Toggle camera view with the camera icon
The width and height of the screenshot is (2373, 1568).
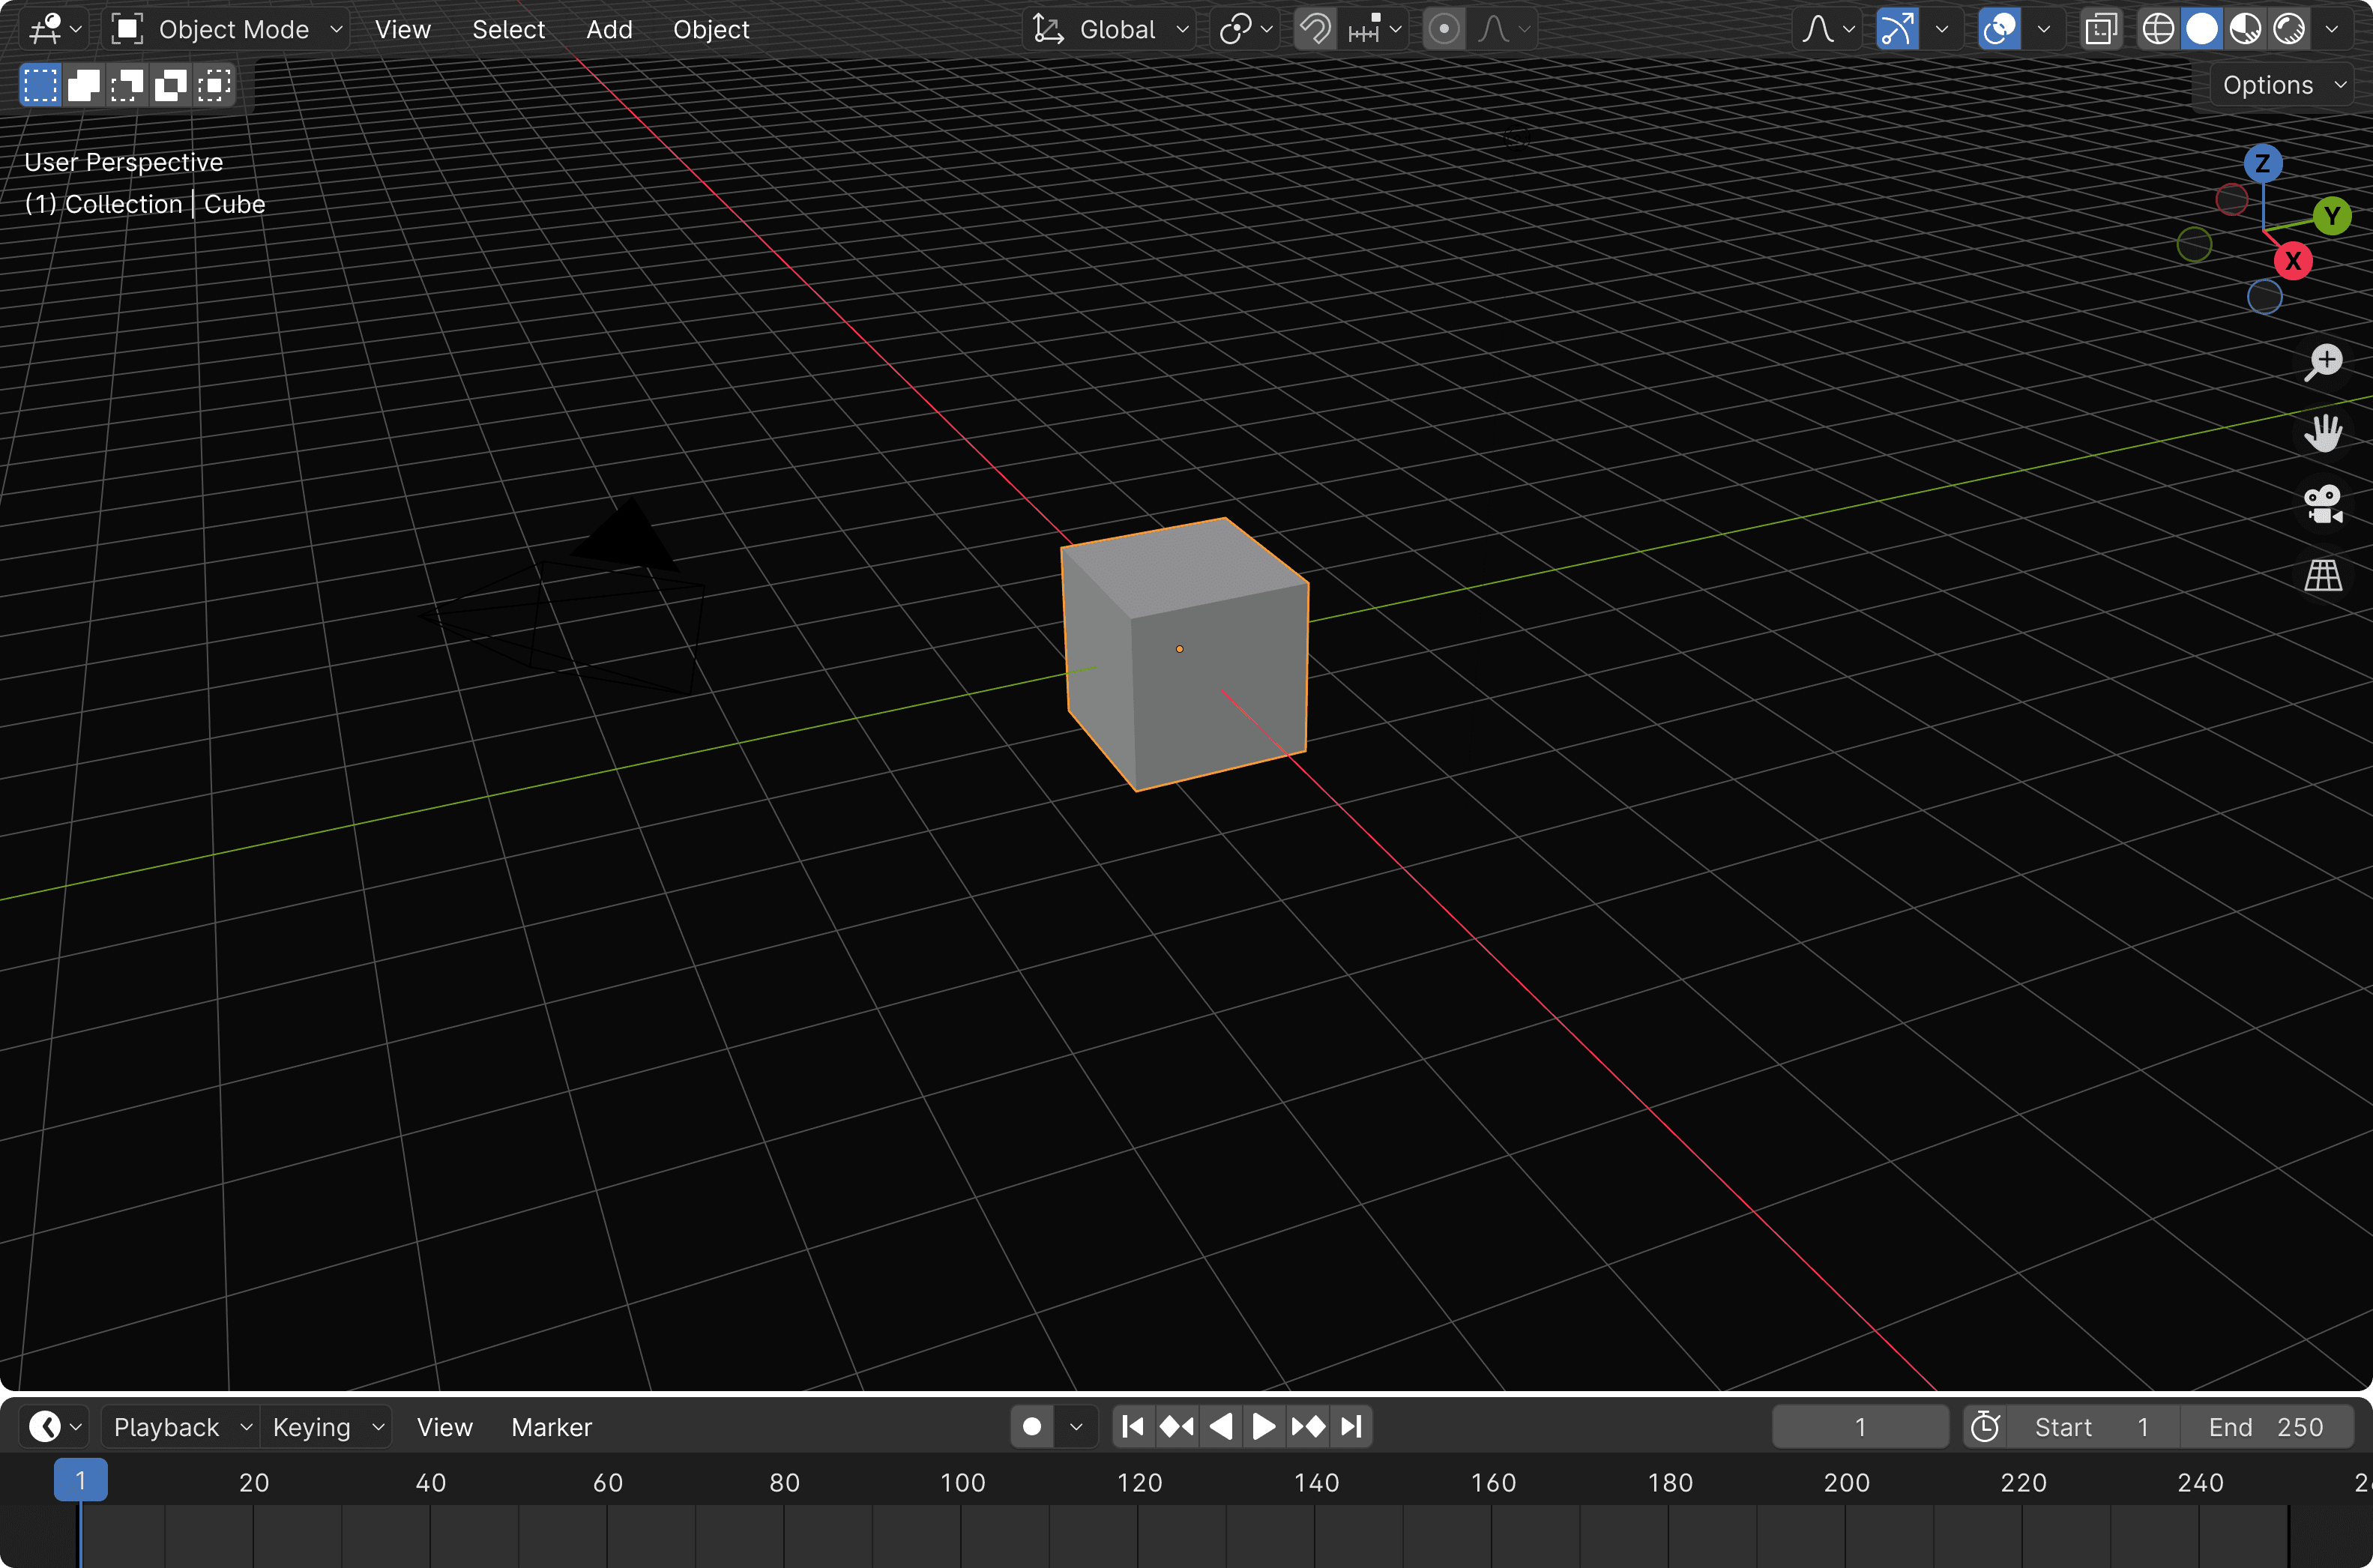click(x=2323, y=504)
